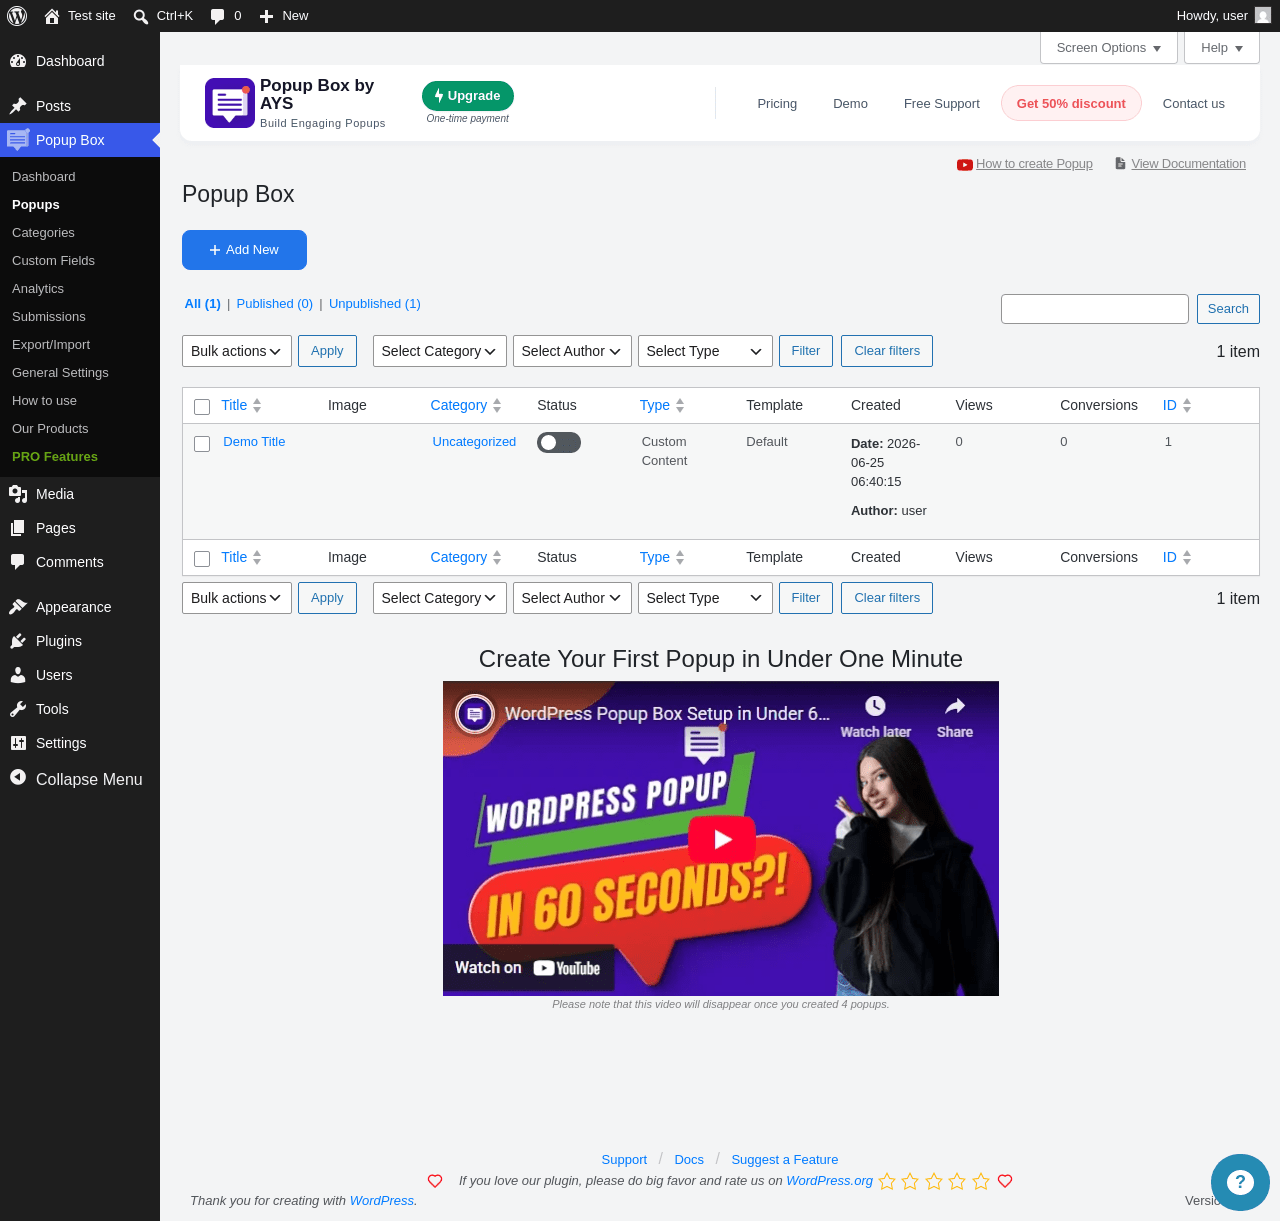This screenshot has width=1280, height=1221.
Task: Click the YouTube icon beside How to create Popup
Action: pyautogui.click(x=965, y=165)
